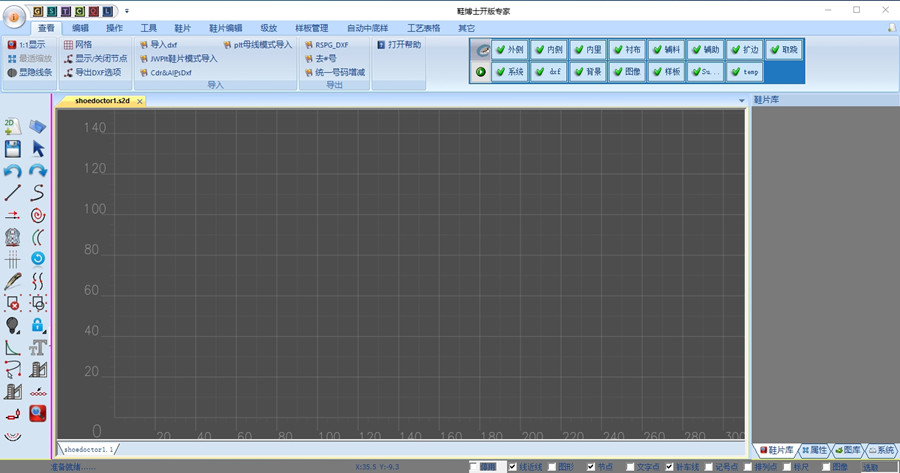
Task: Click the blue L quick access icon
Action: tap(107, 11)
